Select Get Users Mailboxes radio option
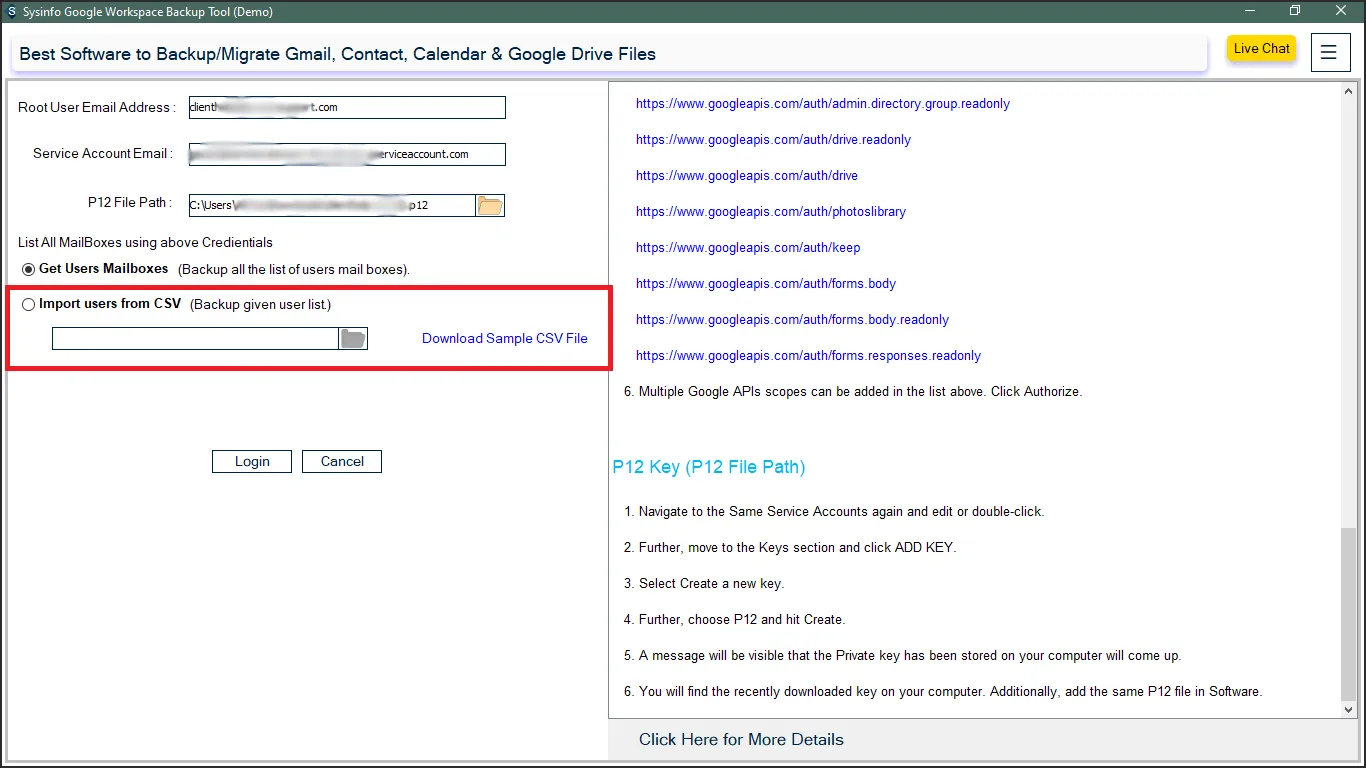The height and width of the screenshot is (768, 1366). 28,269
